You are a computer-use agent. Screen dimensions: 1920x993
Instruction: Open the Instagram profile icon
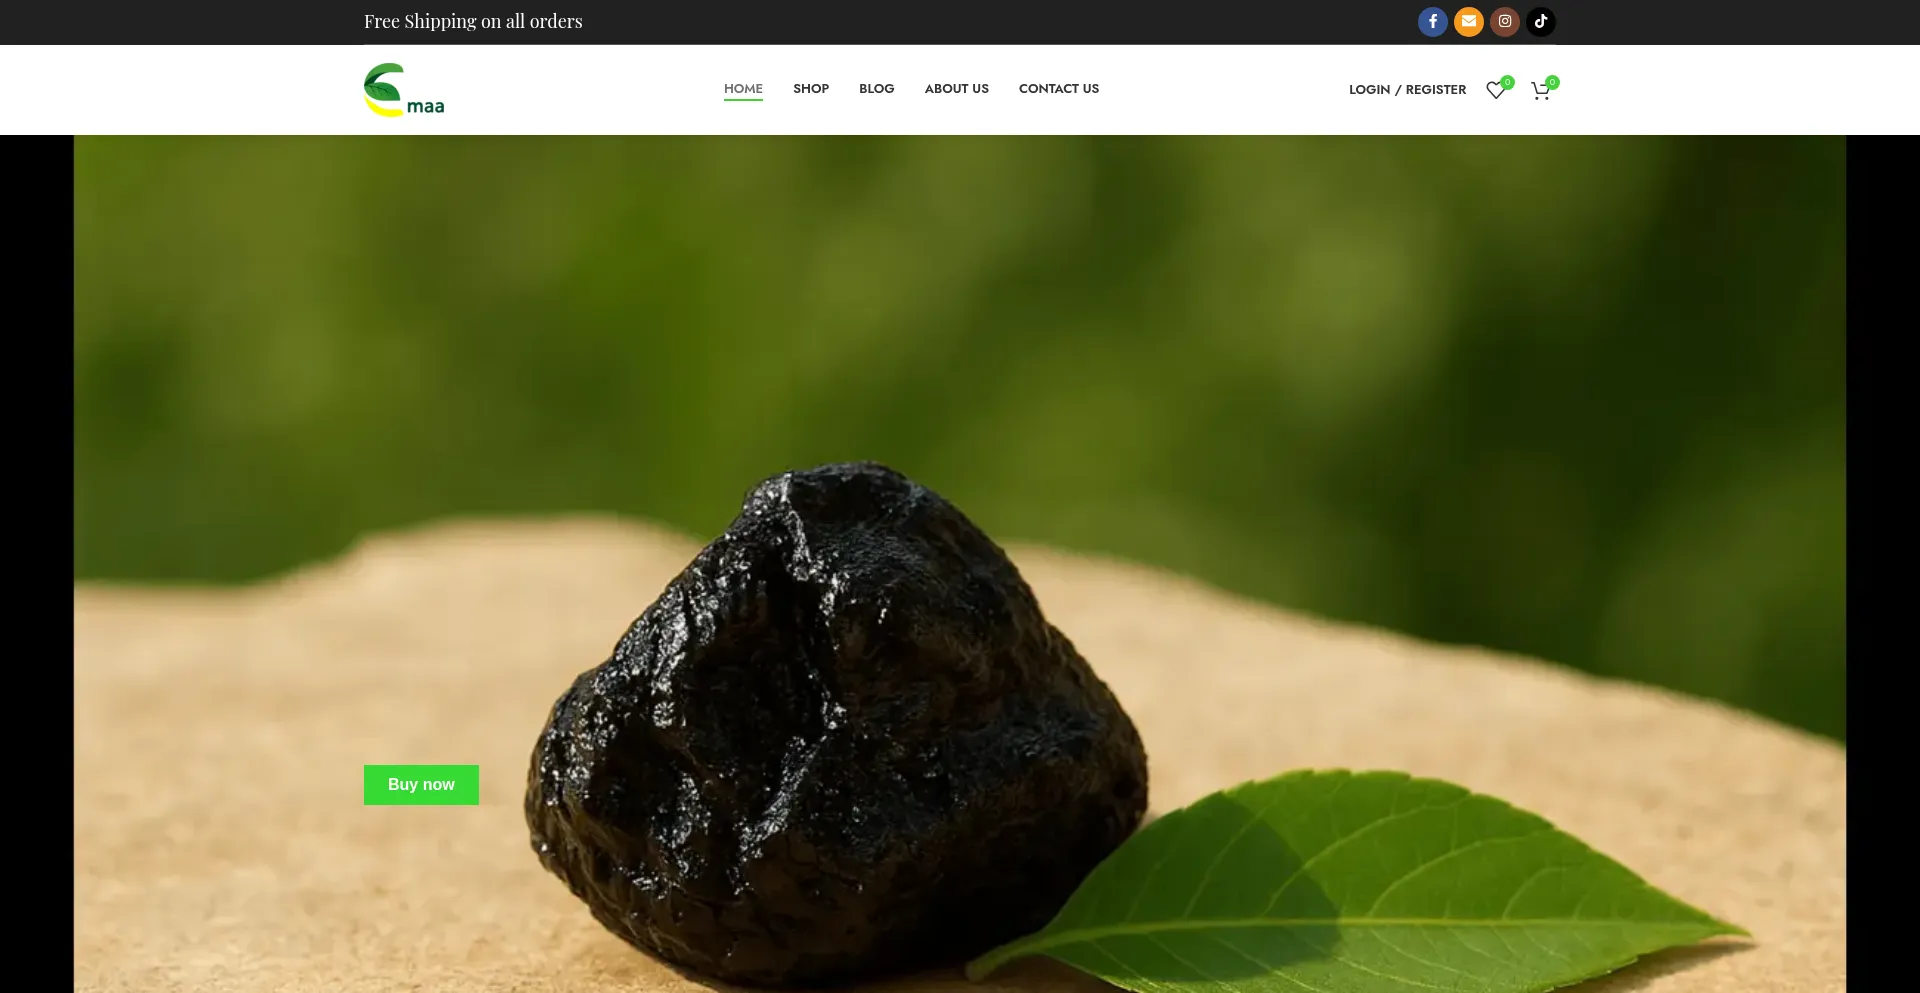click(x=1504, y=22)
